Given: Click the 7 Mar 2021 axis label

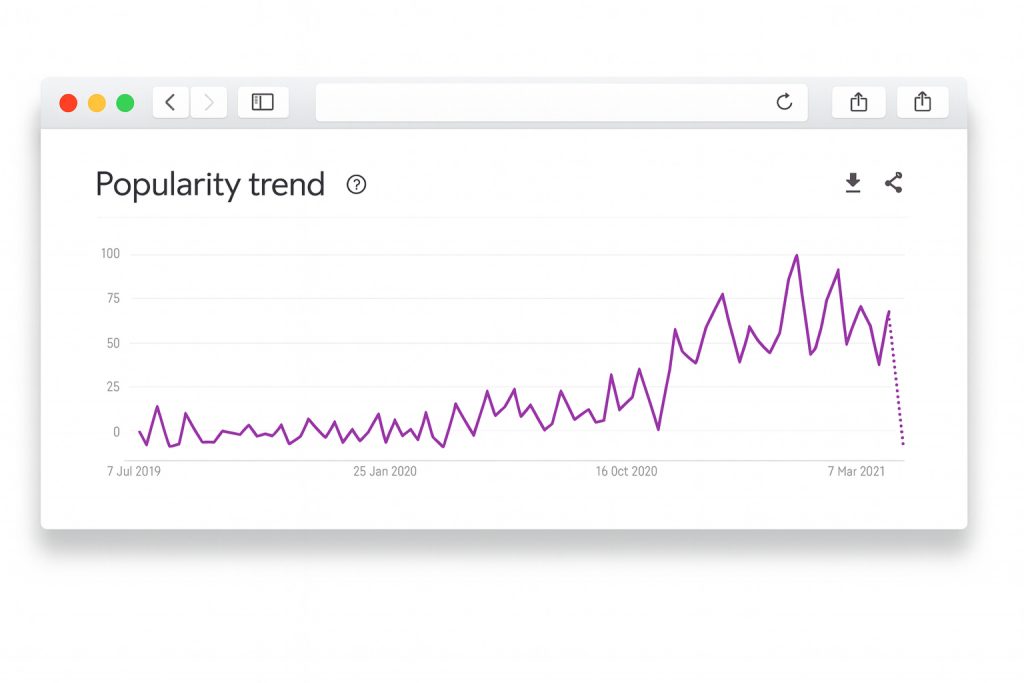Looking at the screenshot, I should coord(855,472).
